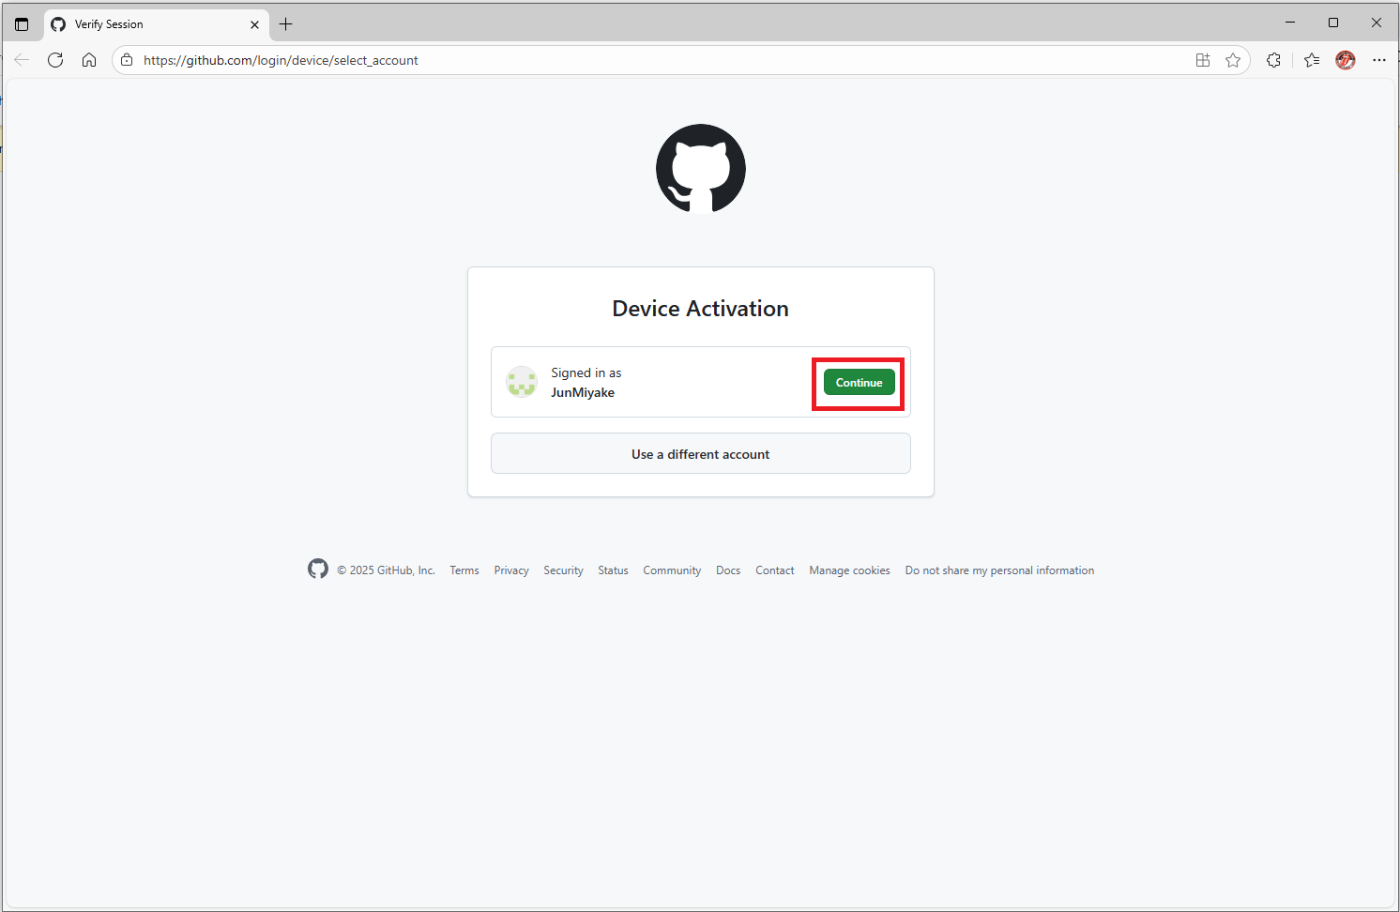
Task: Close the browser window
Action: coord(1376,22)
